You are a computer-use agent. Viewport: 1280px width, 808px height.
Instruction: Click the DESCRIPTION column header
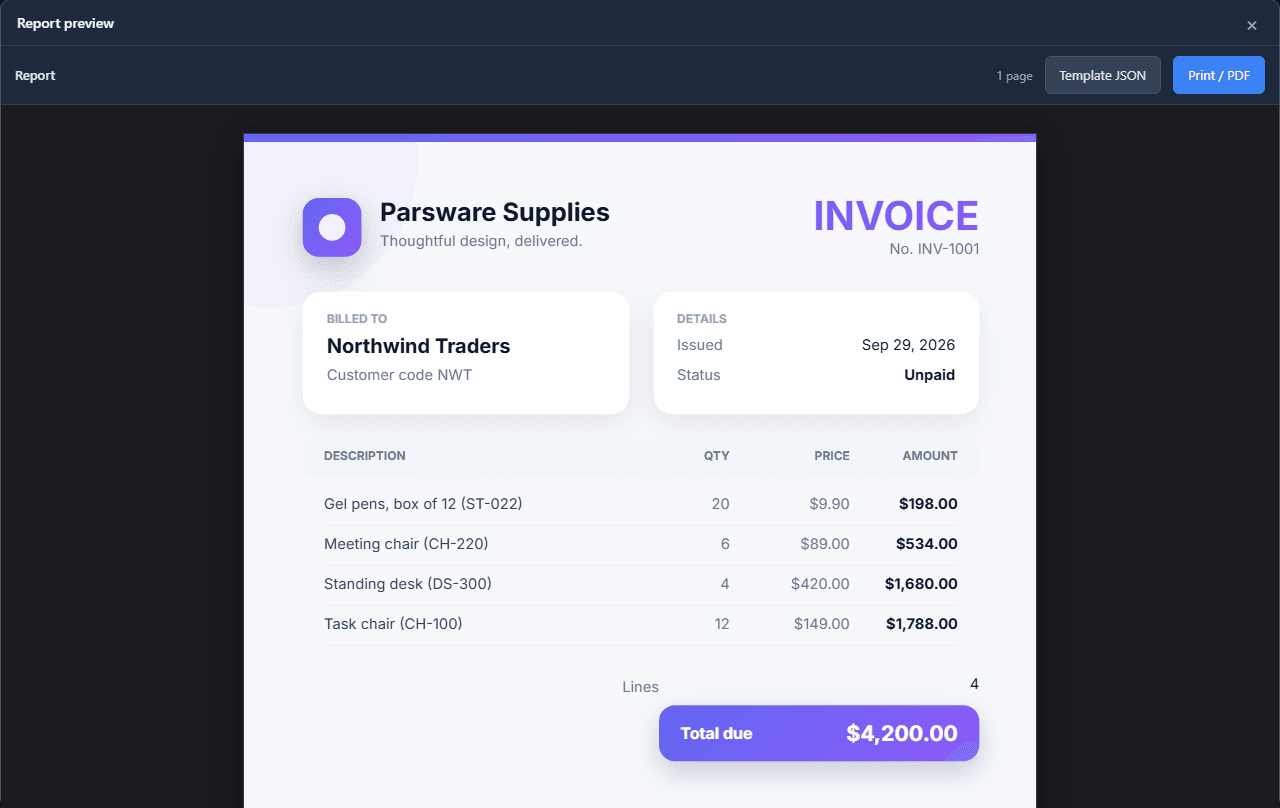click(x=365, y=456)
